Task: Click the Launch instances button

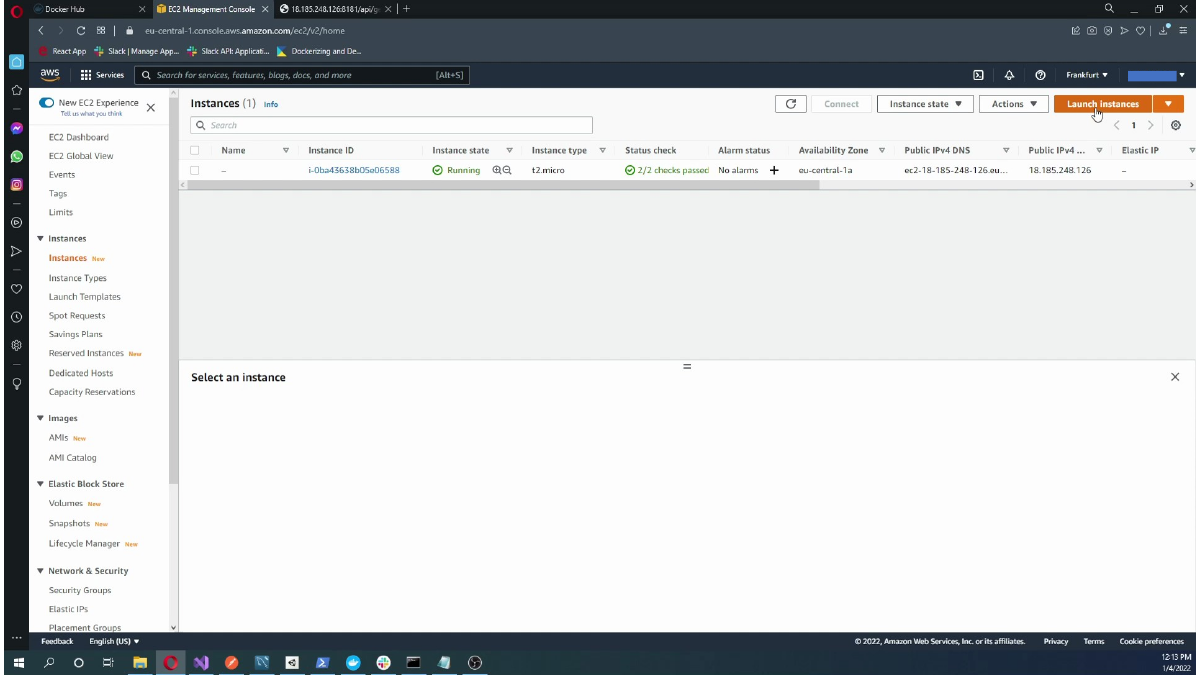Action: [1103, 104]
